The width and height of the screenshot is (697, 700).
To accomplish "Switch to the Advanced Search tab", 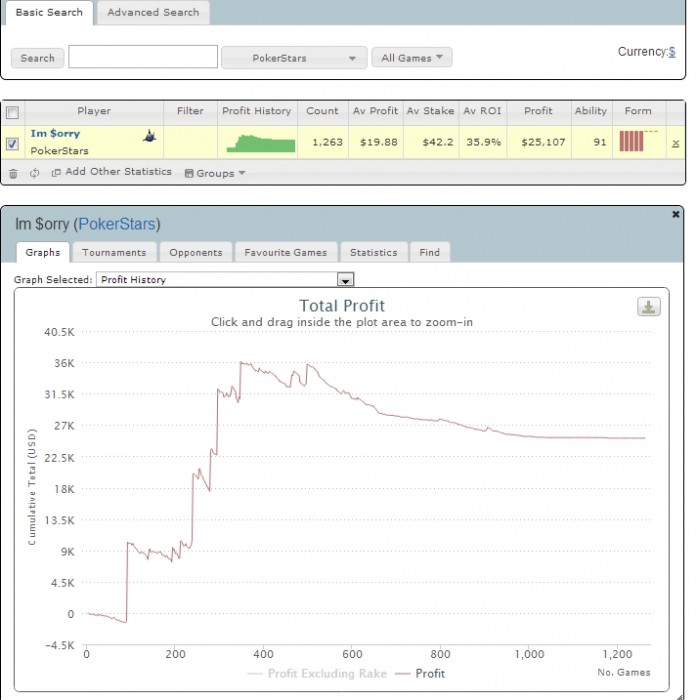I will [x=153, y=12].
